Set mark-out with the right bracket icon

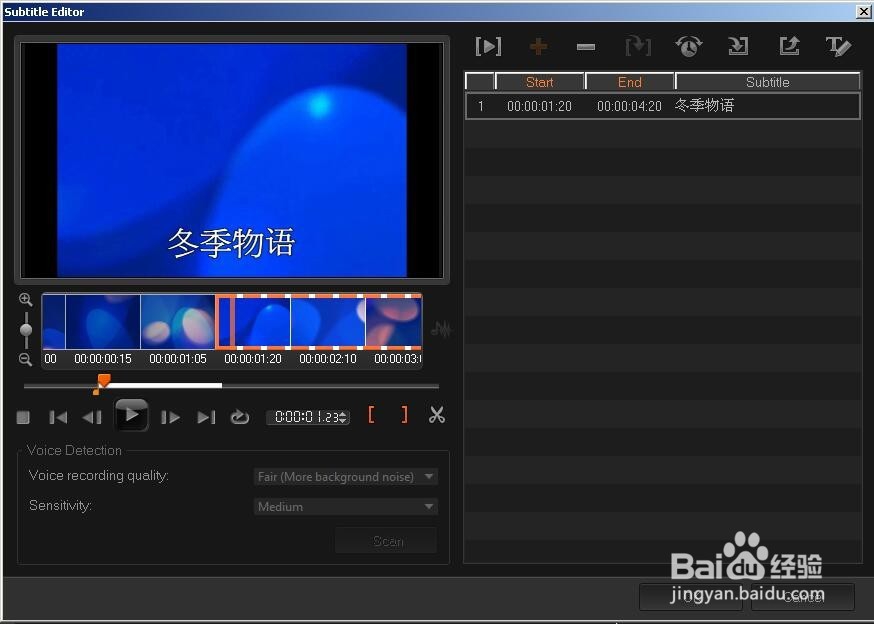click(x=404, y=415)
